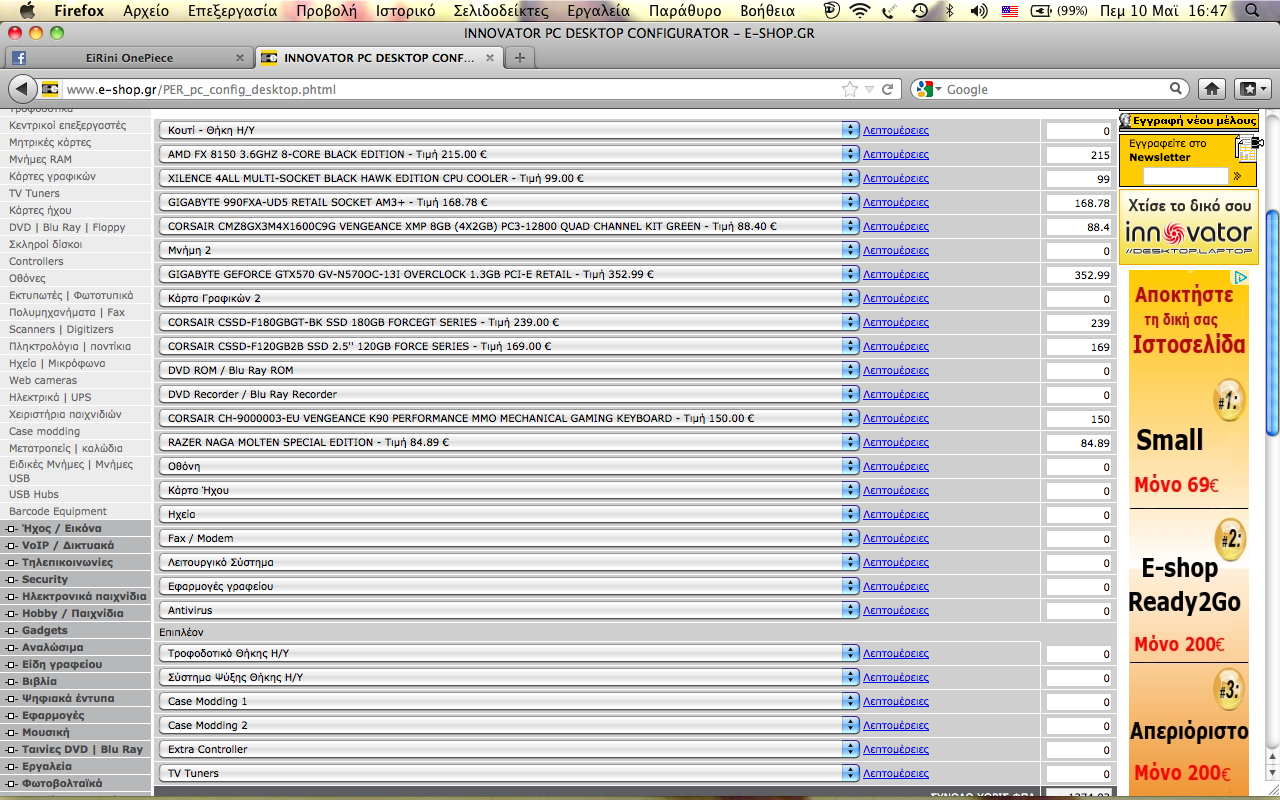Click the Αποκτήστε τη δική σας Ιστοσελίδα ad

click(1189, 320)
